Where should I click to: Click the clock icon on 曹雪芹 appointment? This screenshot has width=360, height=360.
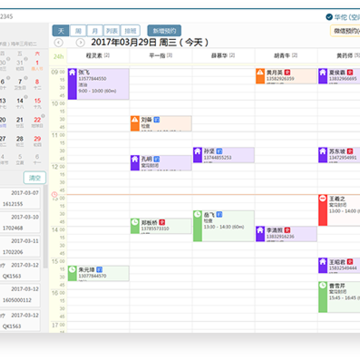click(323, 285)
